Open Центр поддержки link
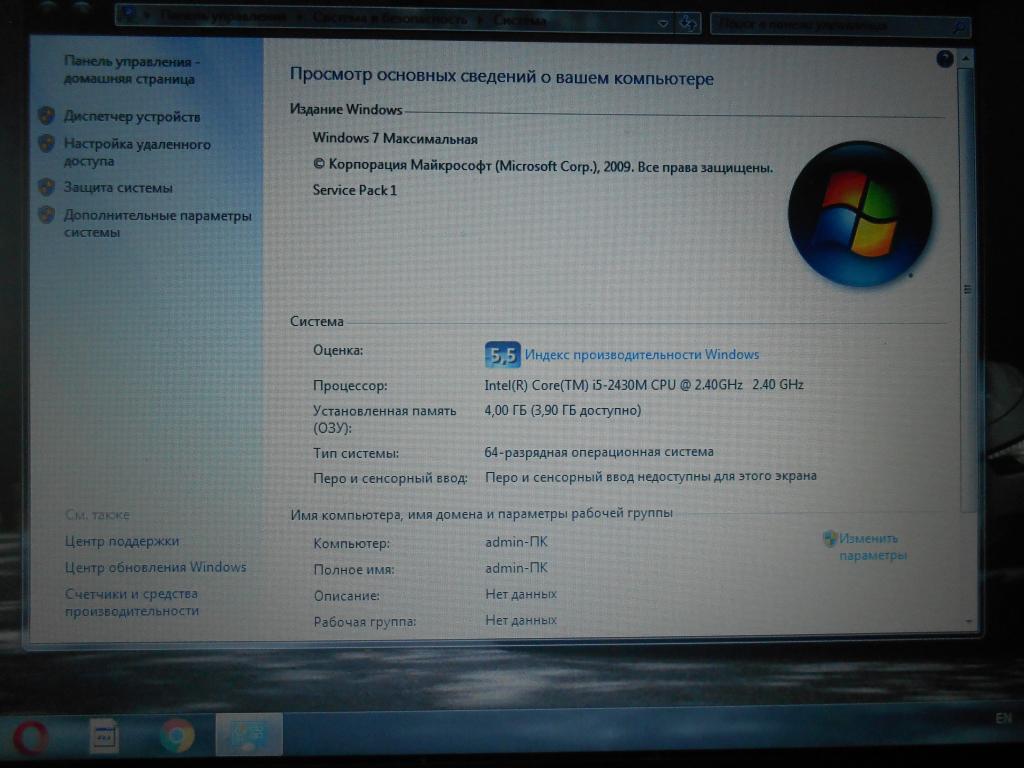The image size is (1024, 768). tap(122, 541)
